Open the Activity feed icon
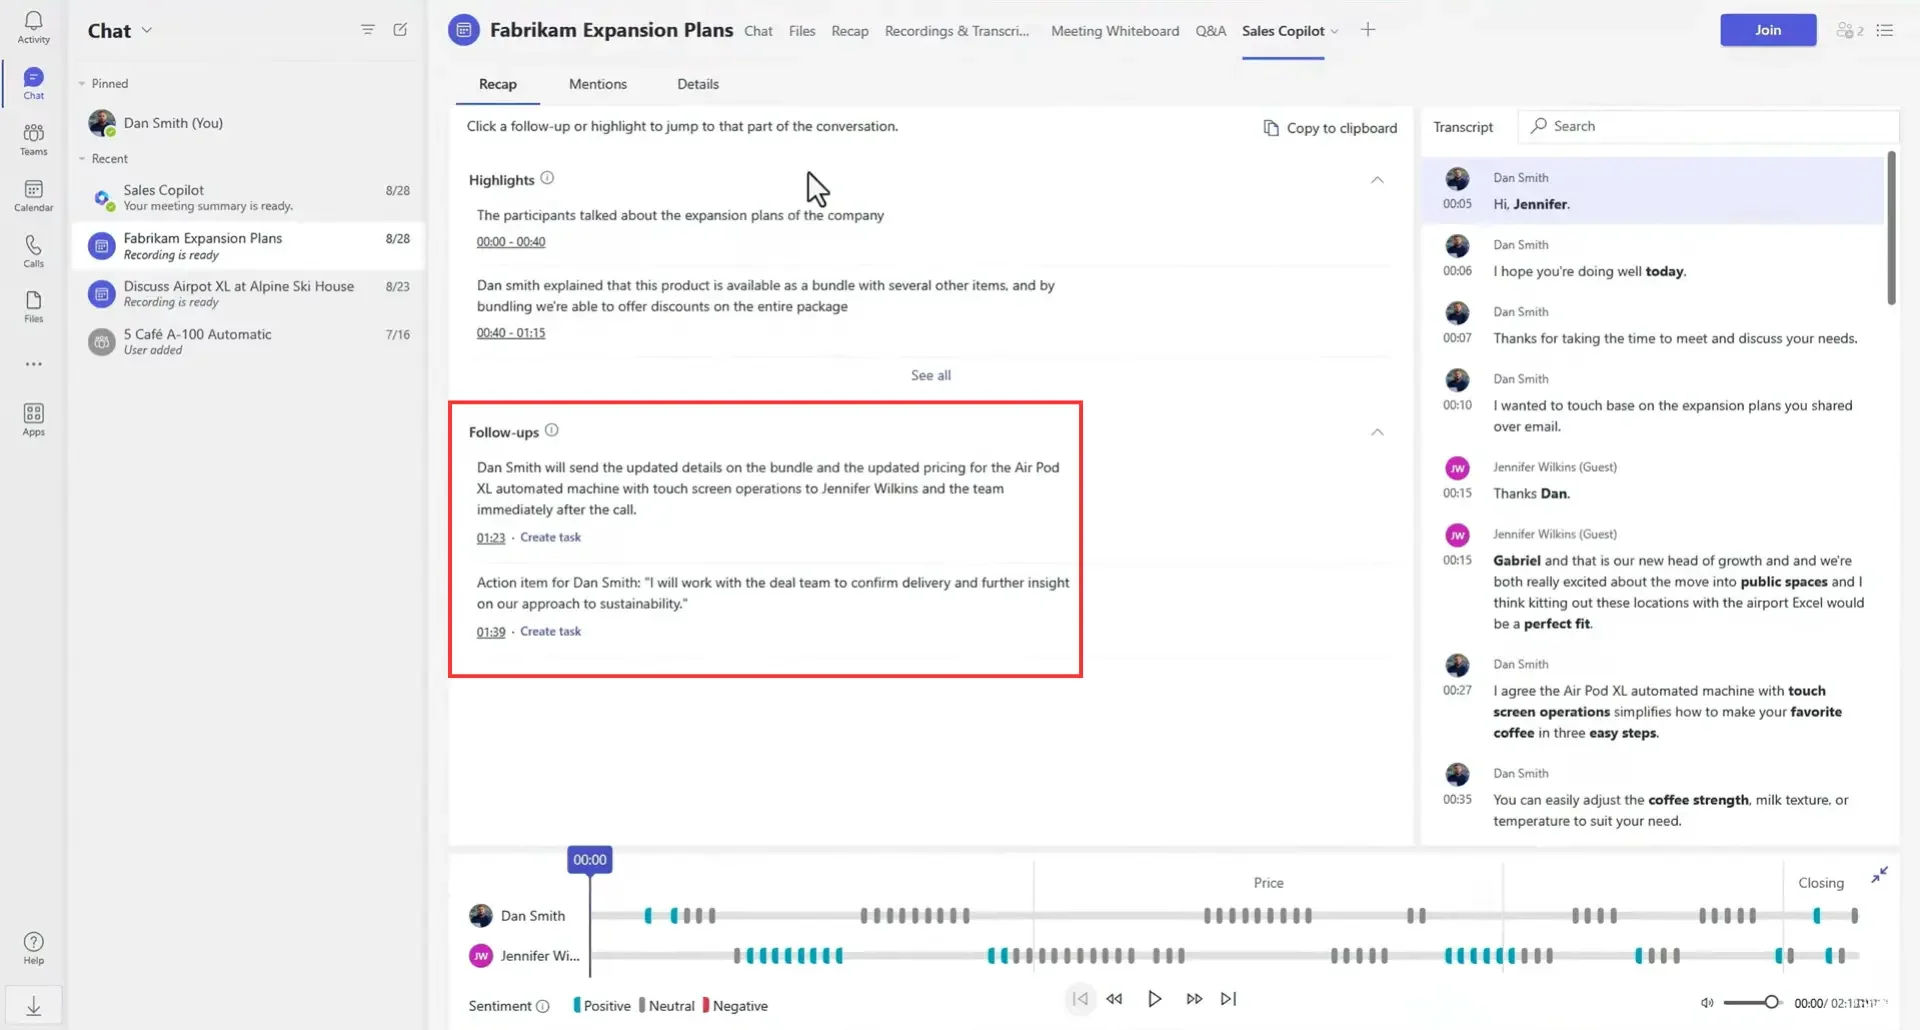The height and width of the screenshot is (1030, 1920). (33, 27)
